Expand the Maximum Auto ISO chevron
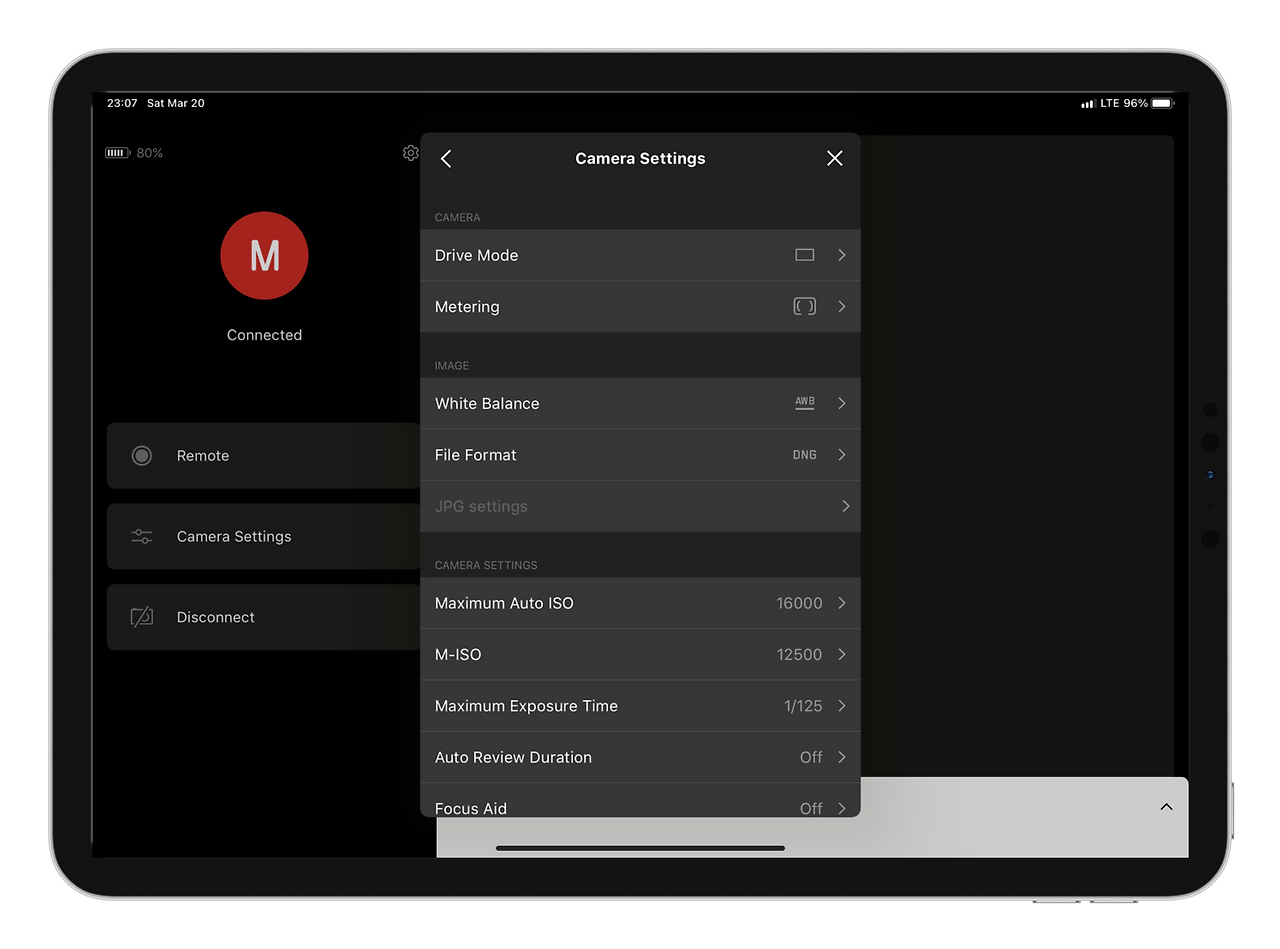This screenshot has width=1280, height=949. coord(842,603)
